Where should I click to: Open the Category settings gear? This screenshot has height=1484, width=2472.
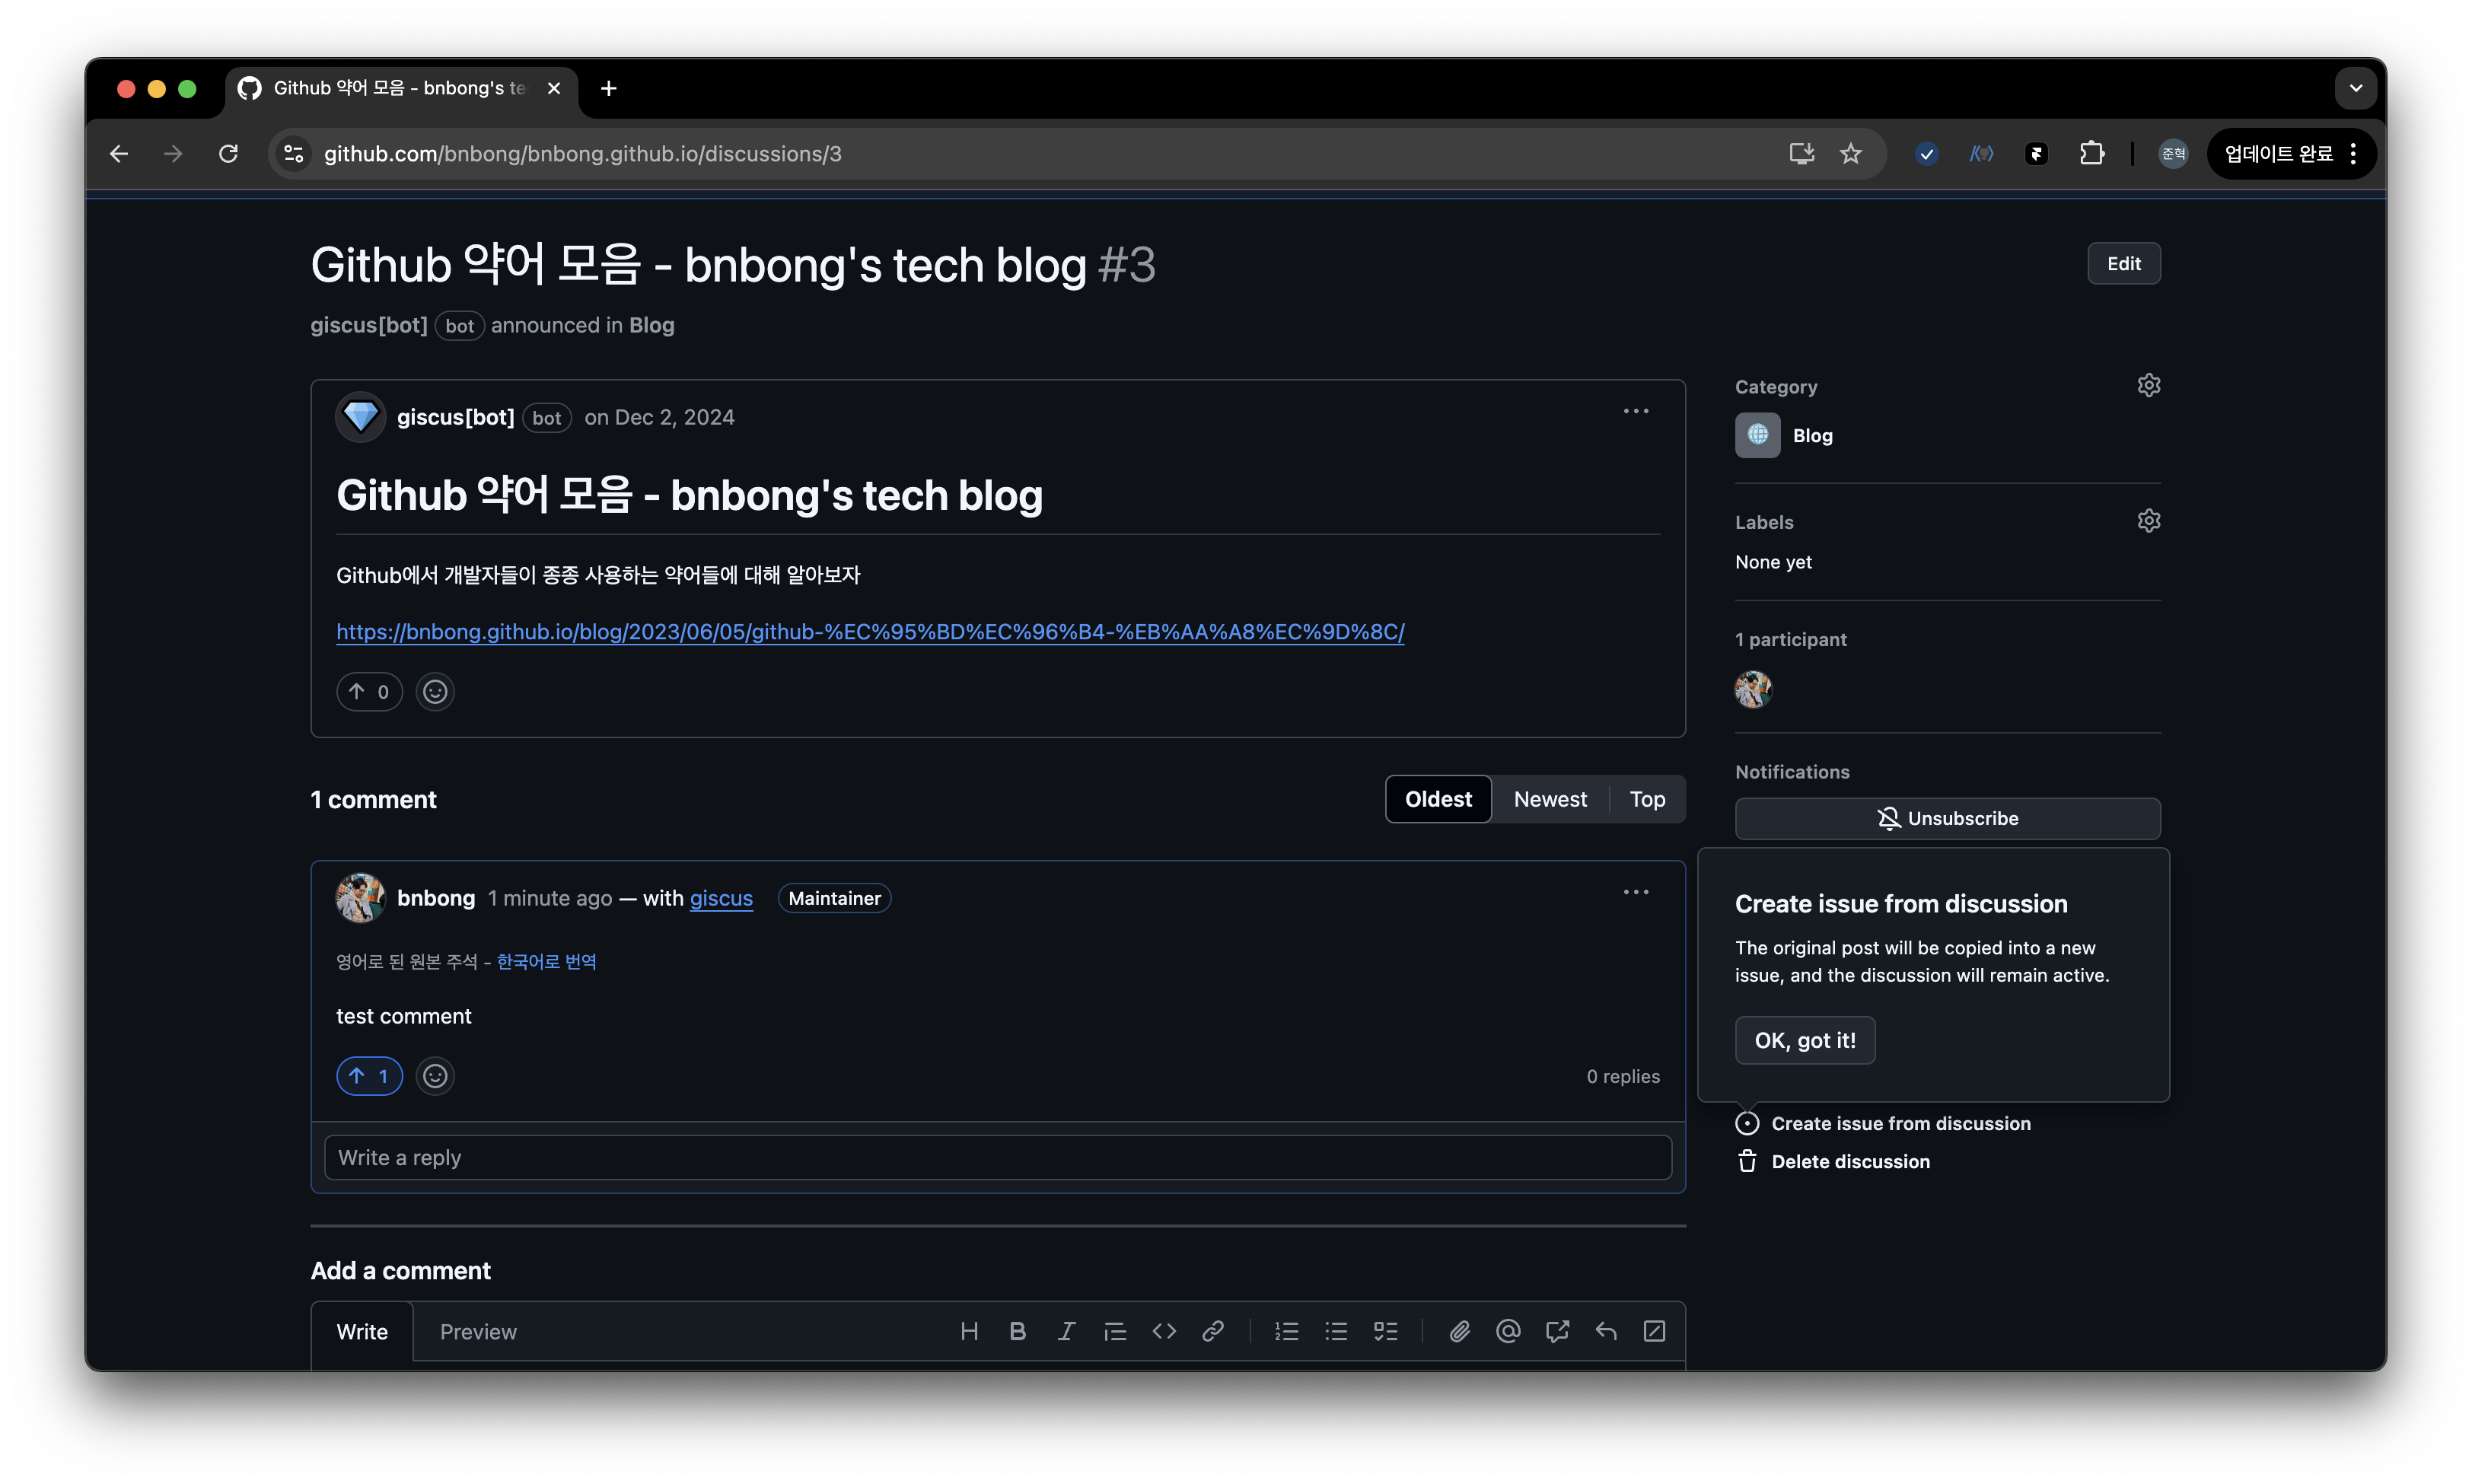pyautogui.click(x=2149, y=386)
